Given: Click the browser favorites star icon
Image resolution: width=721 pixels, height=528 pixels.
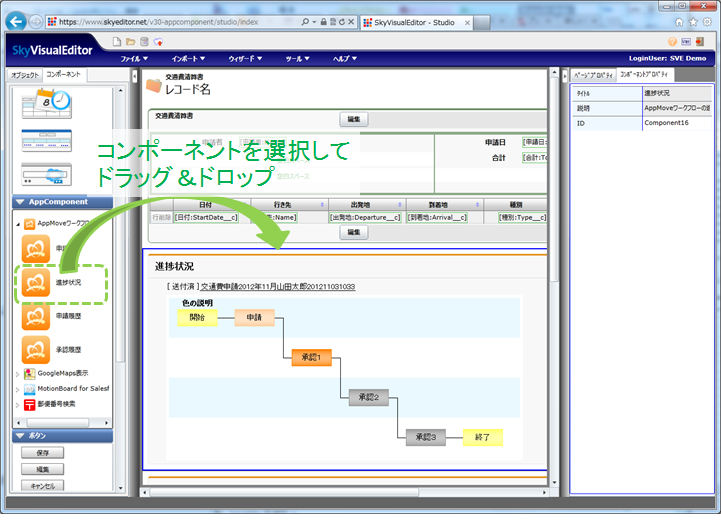Looking at the screenshot, I should click(x=693, y=22).
